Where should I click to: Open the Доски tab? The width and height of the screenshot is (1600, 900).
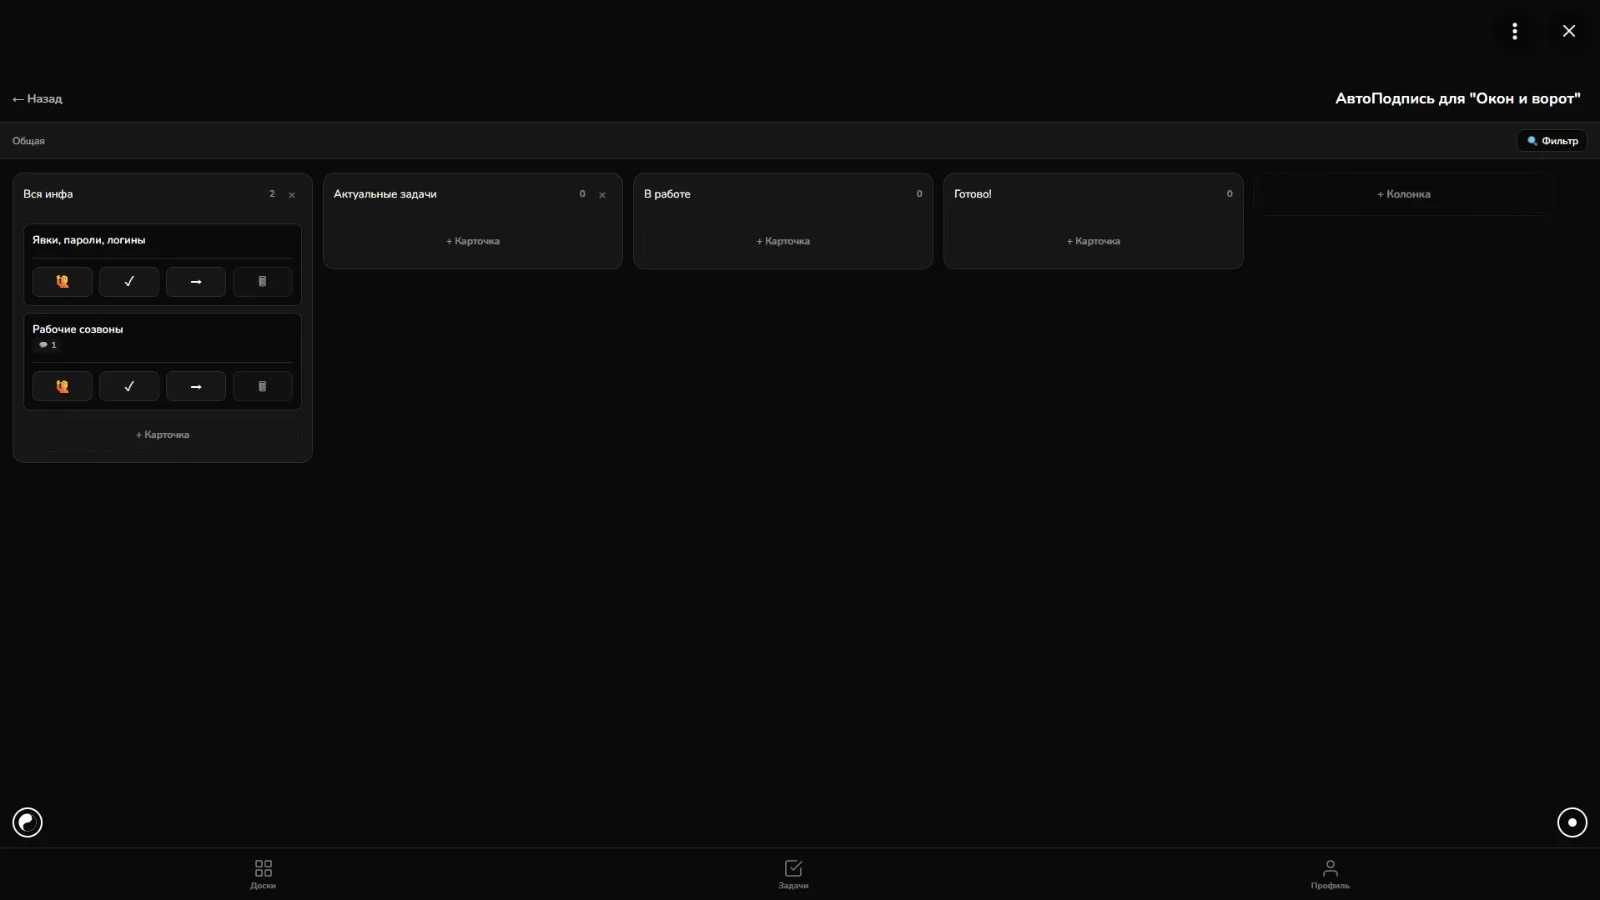pyautogui.click(x=263, y=874)
